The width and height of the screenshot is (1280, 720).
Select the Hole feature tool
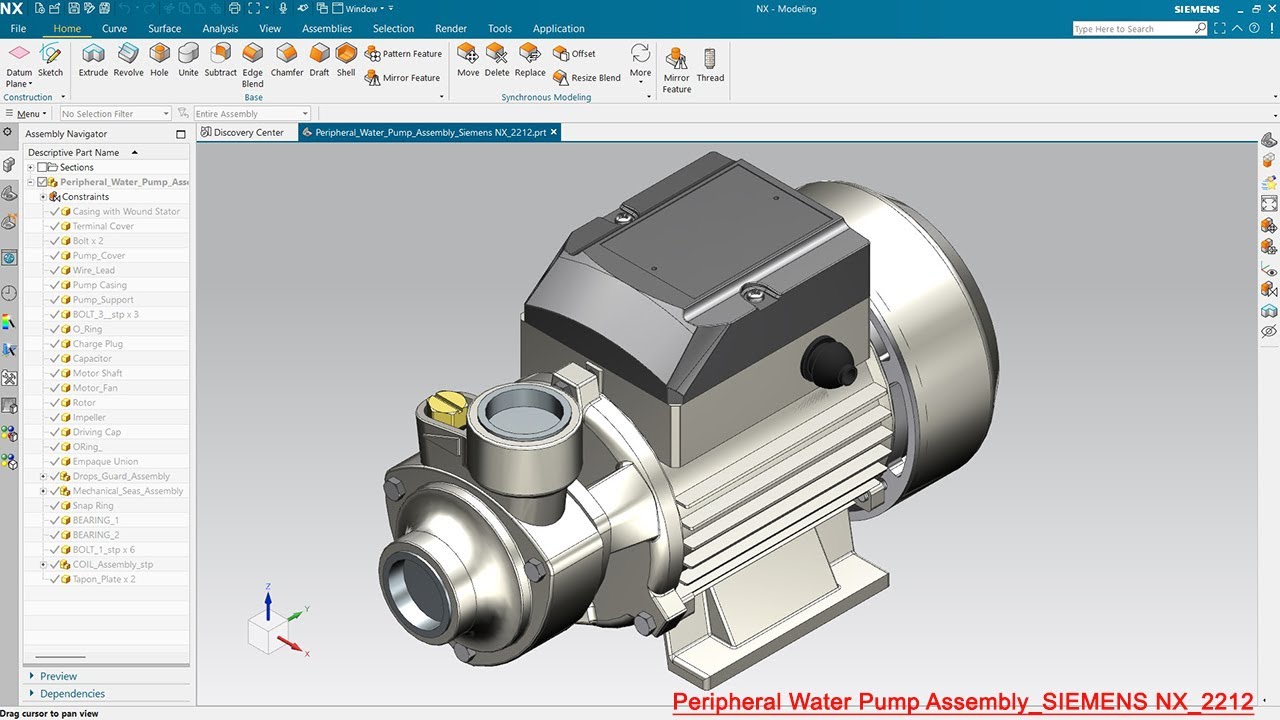click(159, 60)
